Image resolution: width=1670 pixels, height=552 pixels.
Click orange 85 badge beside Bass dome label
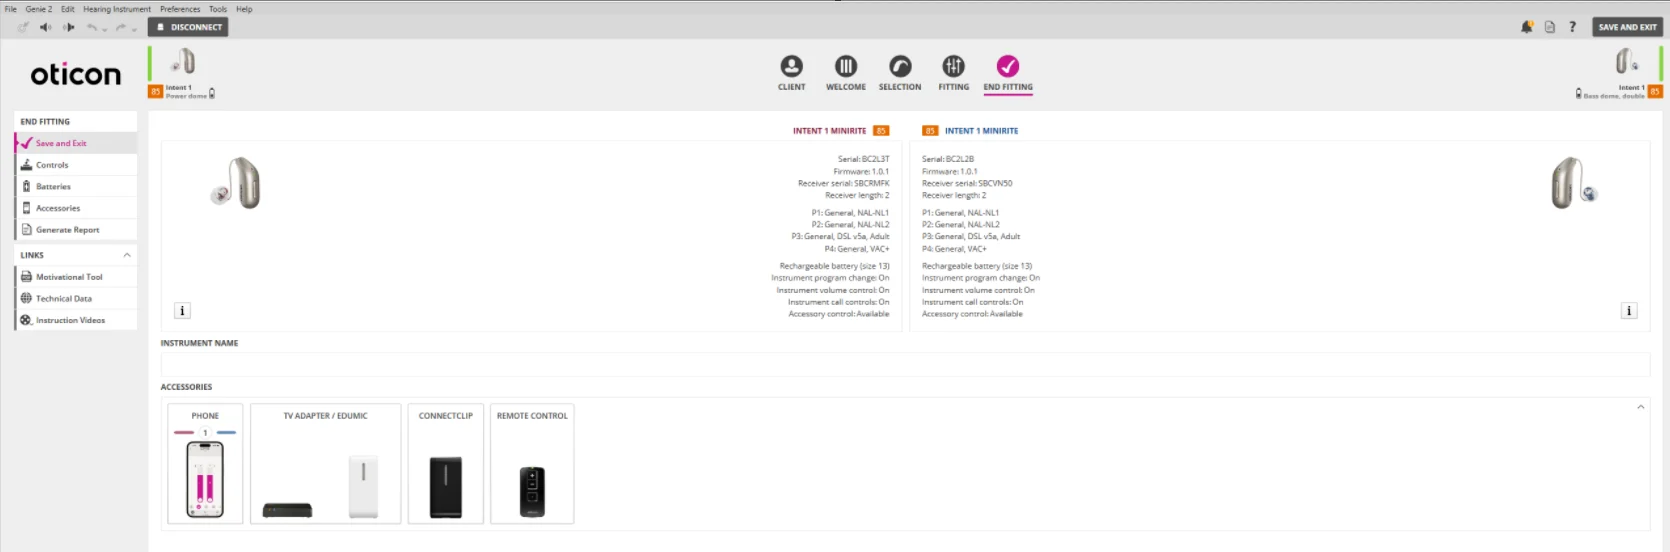[1655, 91]
